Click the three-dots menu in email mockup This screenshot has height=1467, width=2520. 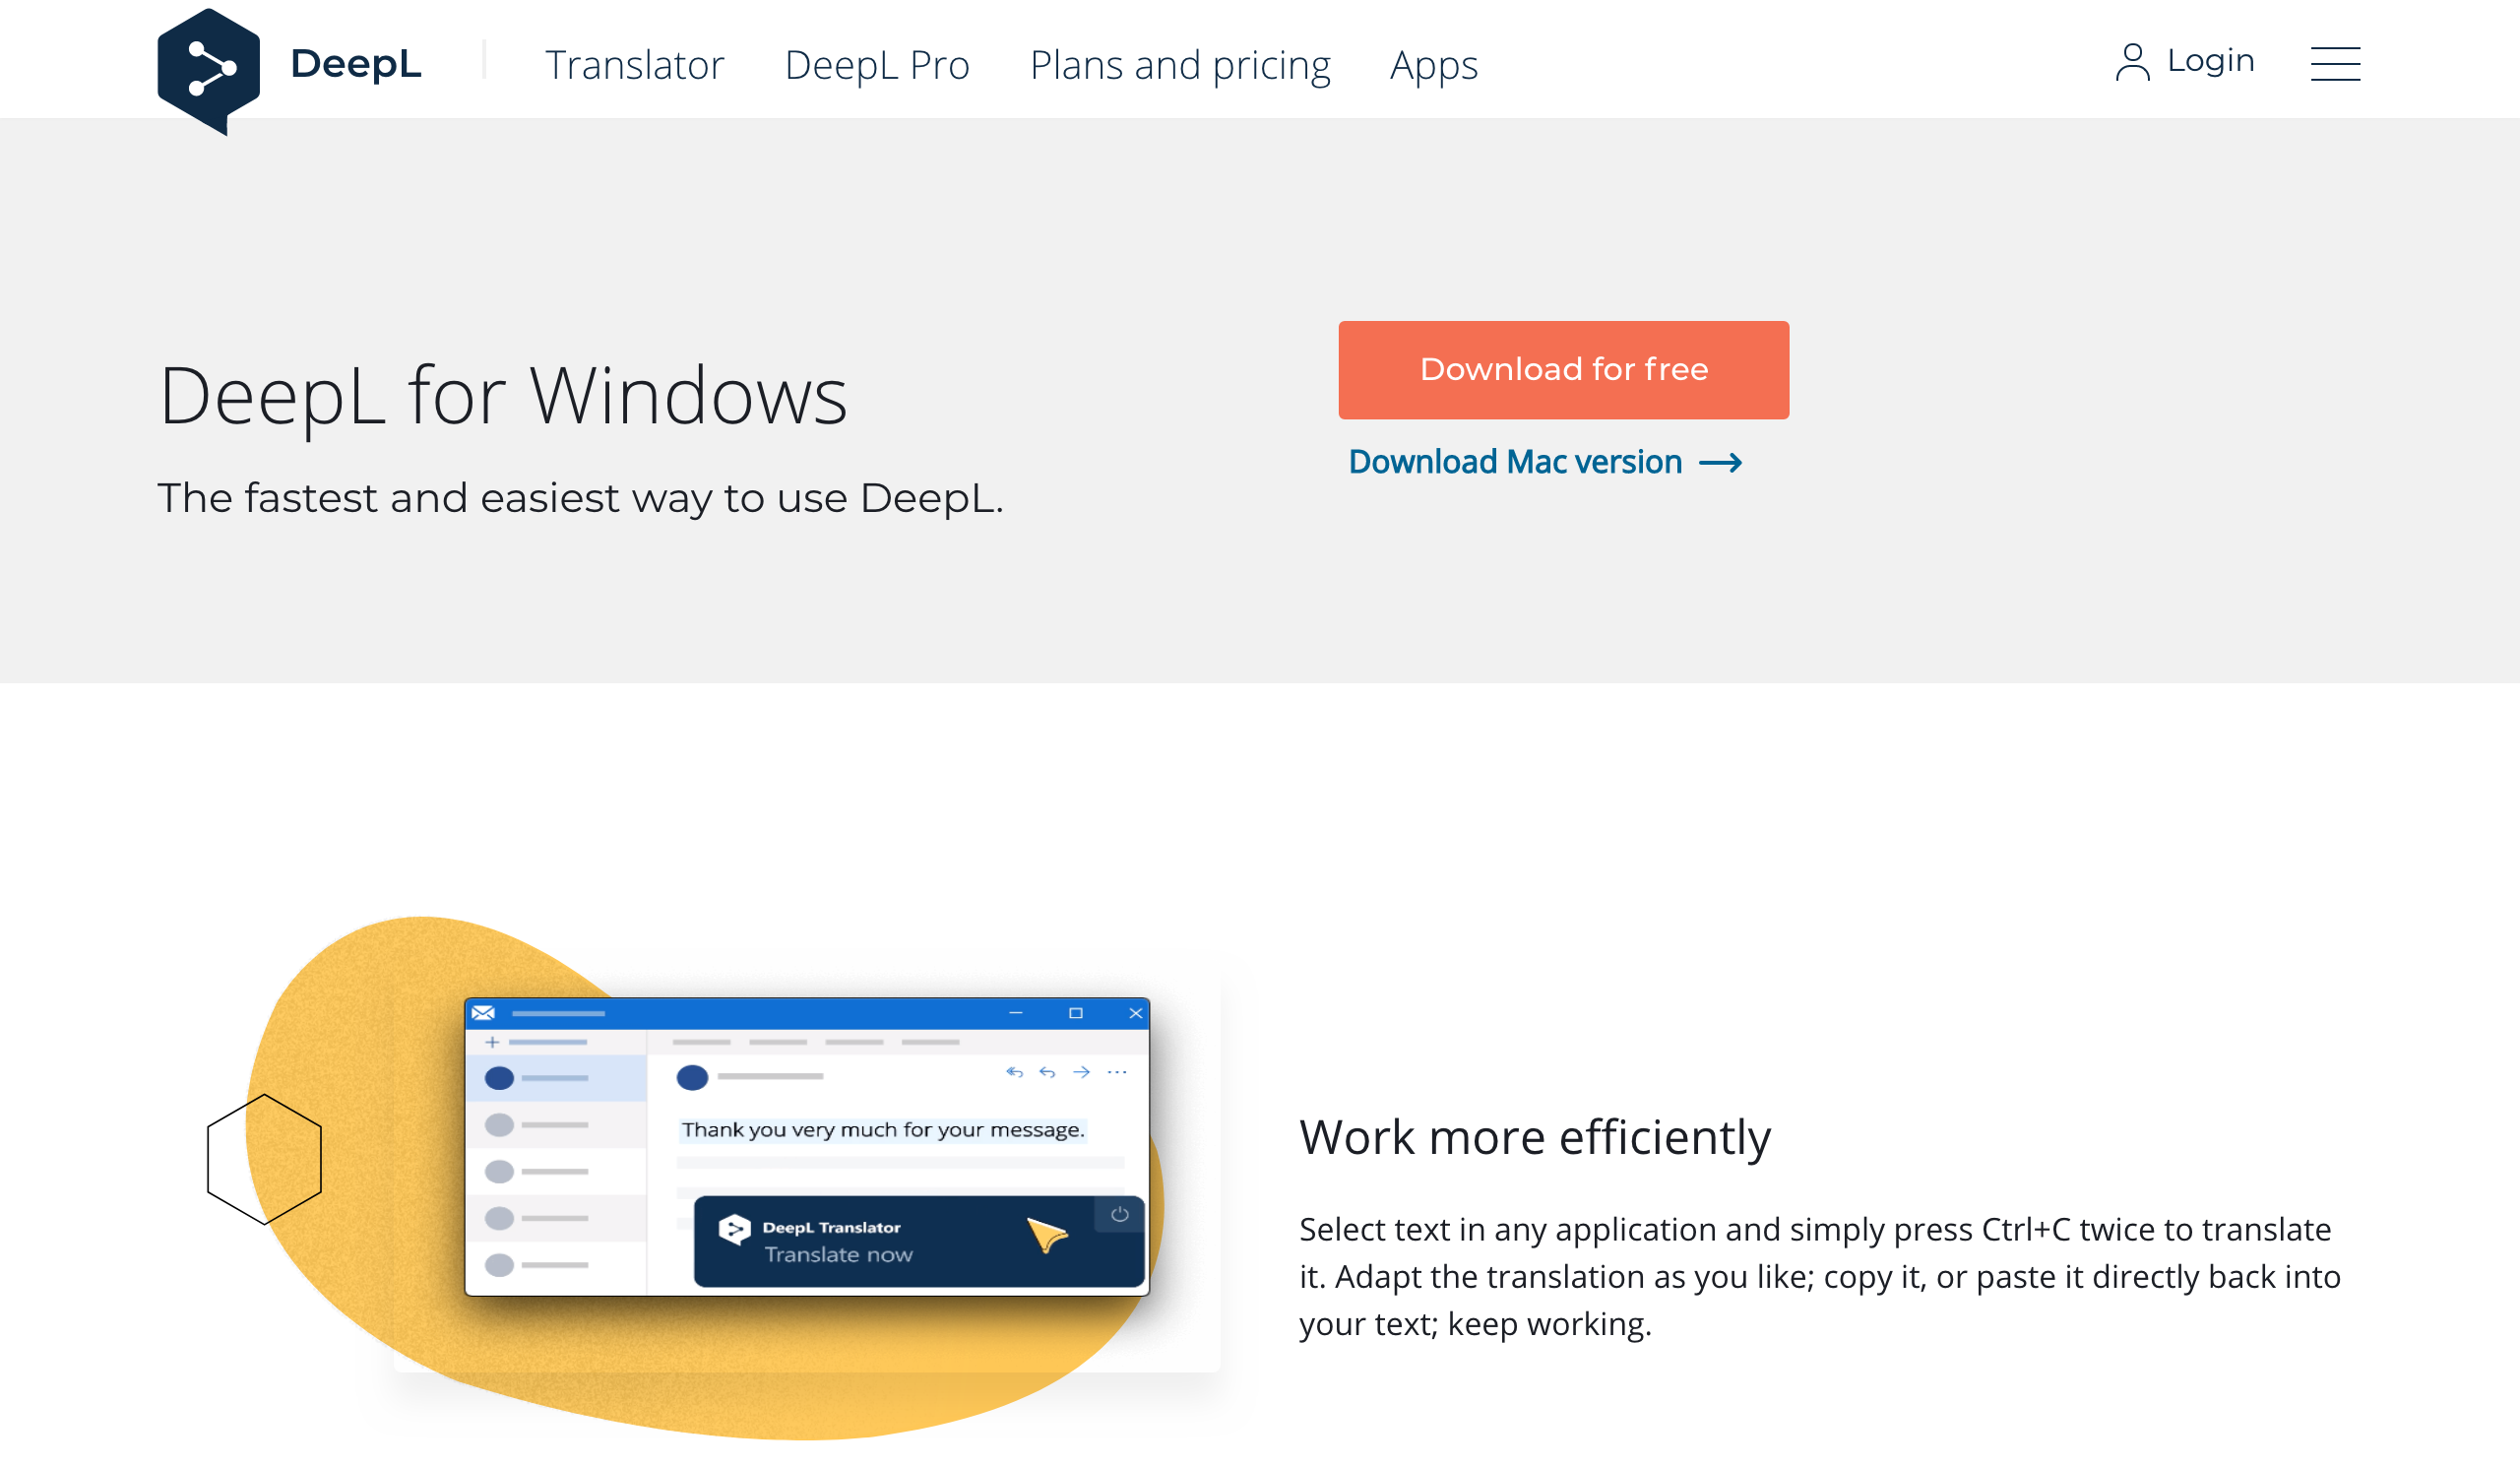pyautogui.click(x=1117, y=1074)
